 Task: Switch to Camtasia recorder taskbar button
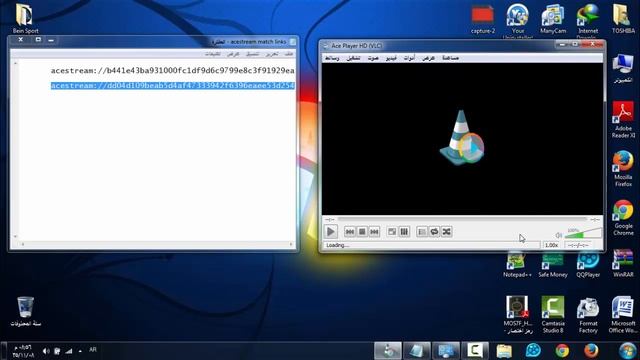click(x=475, y=351)
